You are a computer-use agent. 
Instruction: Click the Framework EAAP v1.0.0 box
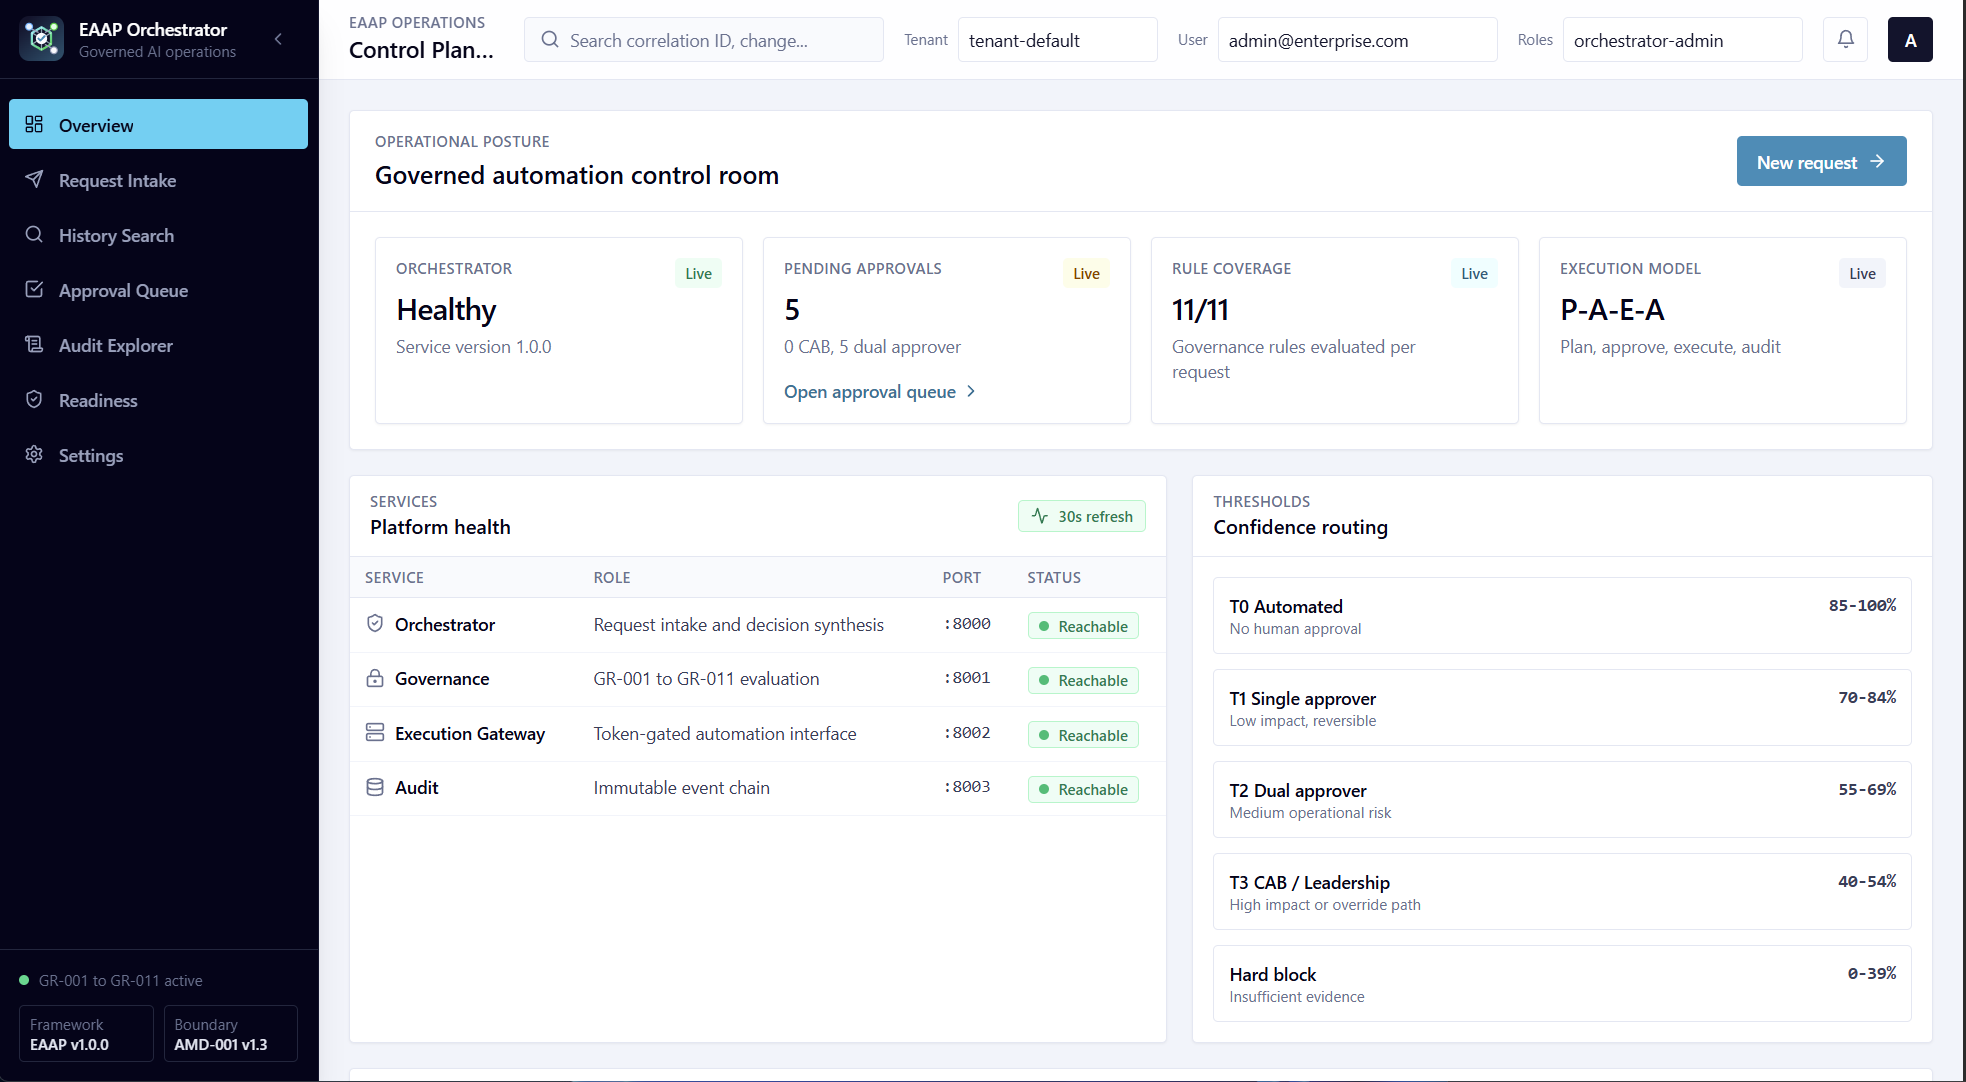(x=86, y=1033)
